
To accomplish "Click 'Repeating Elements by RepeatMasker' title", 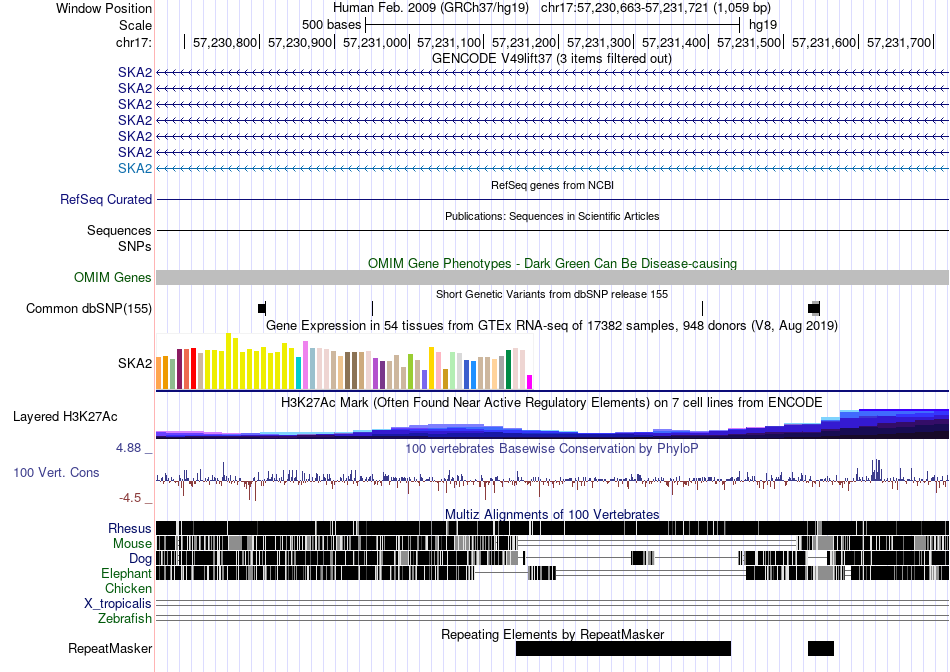I will [x=552, y=634].
